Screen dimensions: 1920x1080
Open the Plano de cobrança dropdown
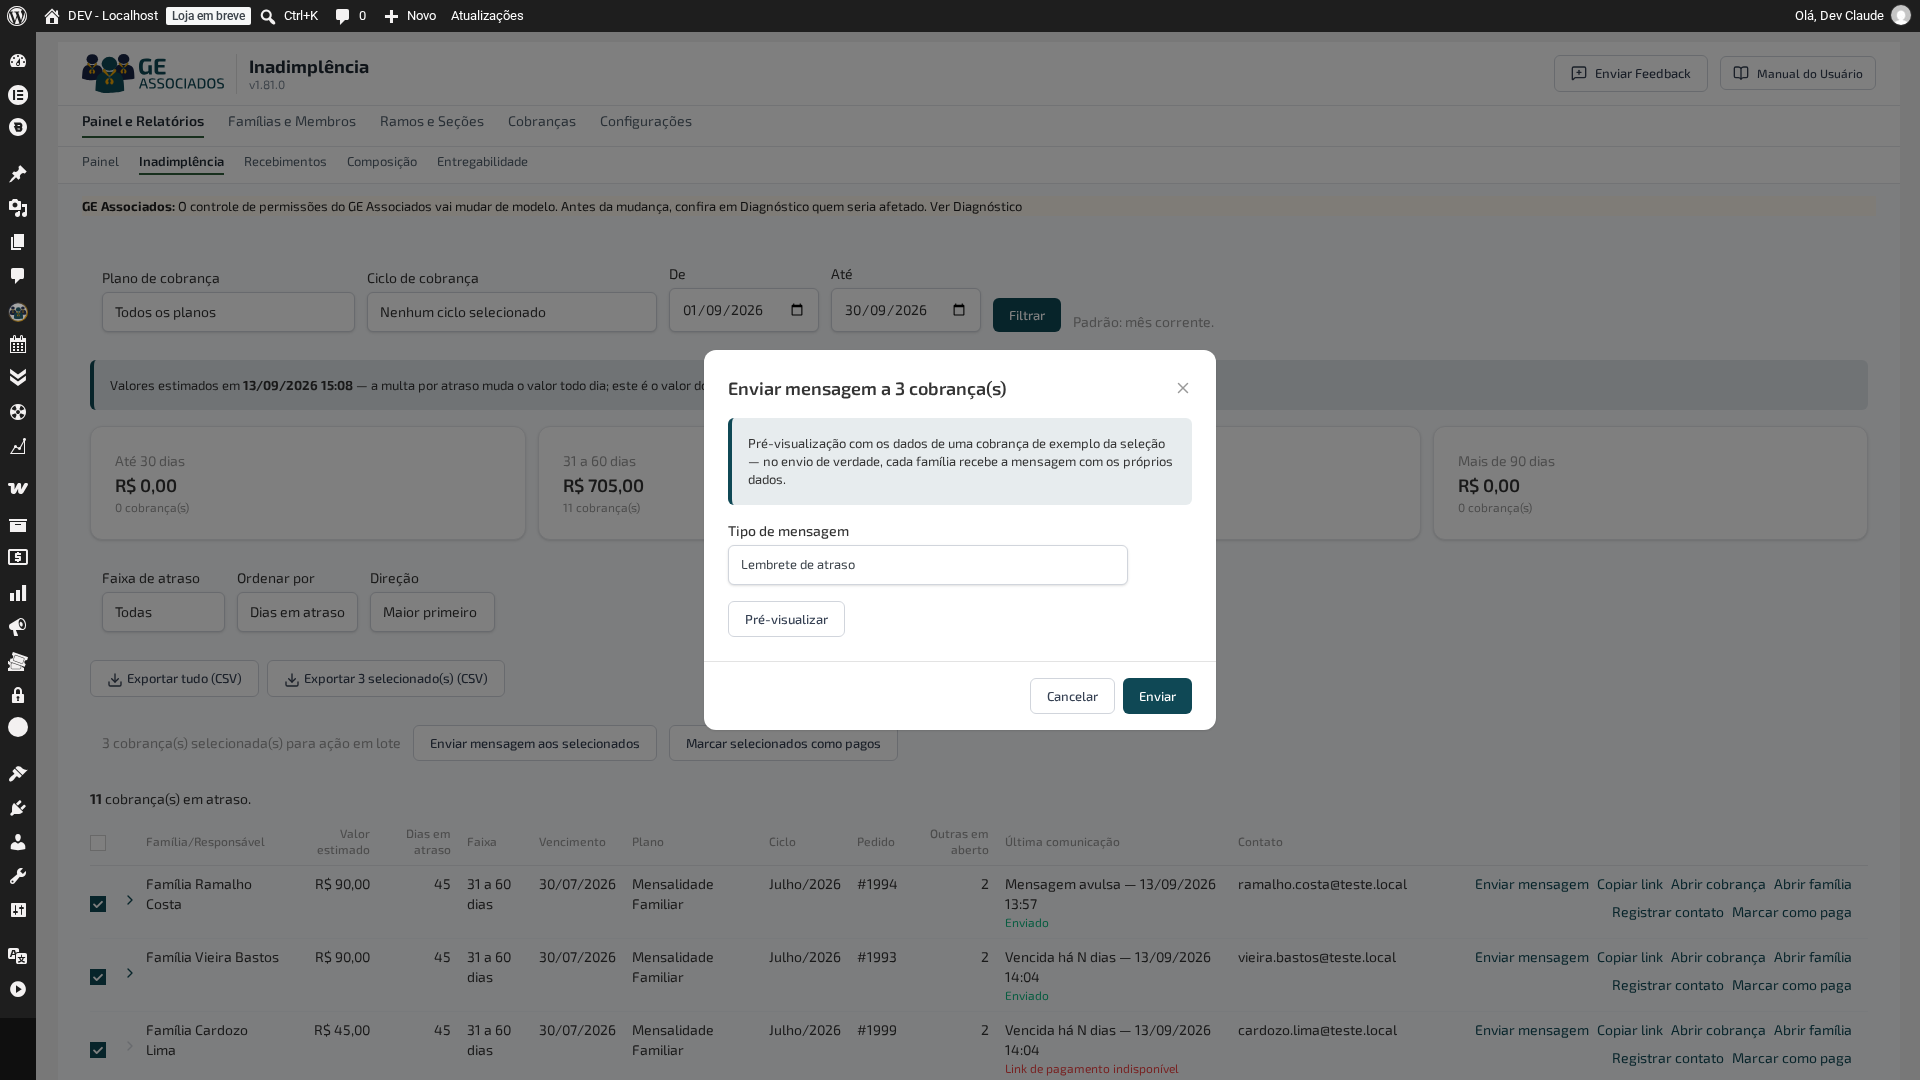tap(228, 312)
